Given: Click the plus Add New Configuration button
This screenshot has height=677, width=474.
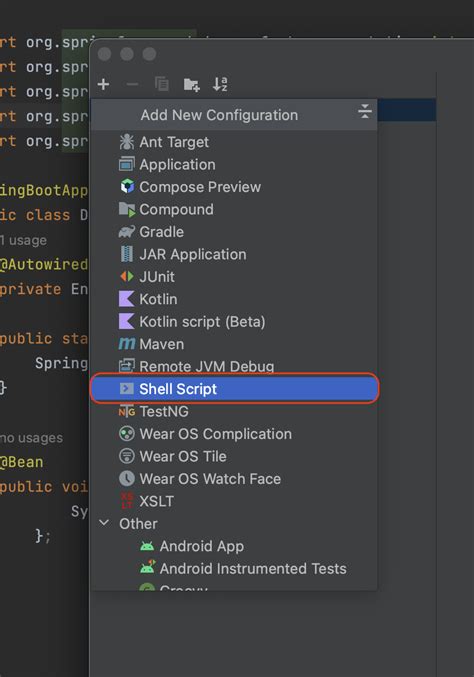Looking at the screenshot, I should coord(103,84).
